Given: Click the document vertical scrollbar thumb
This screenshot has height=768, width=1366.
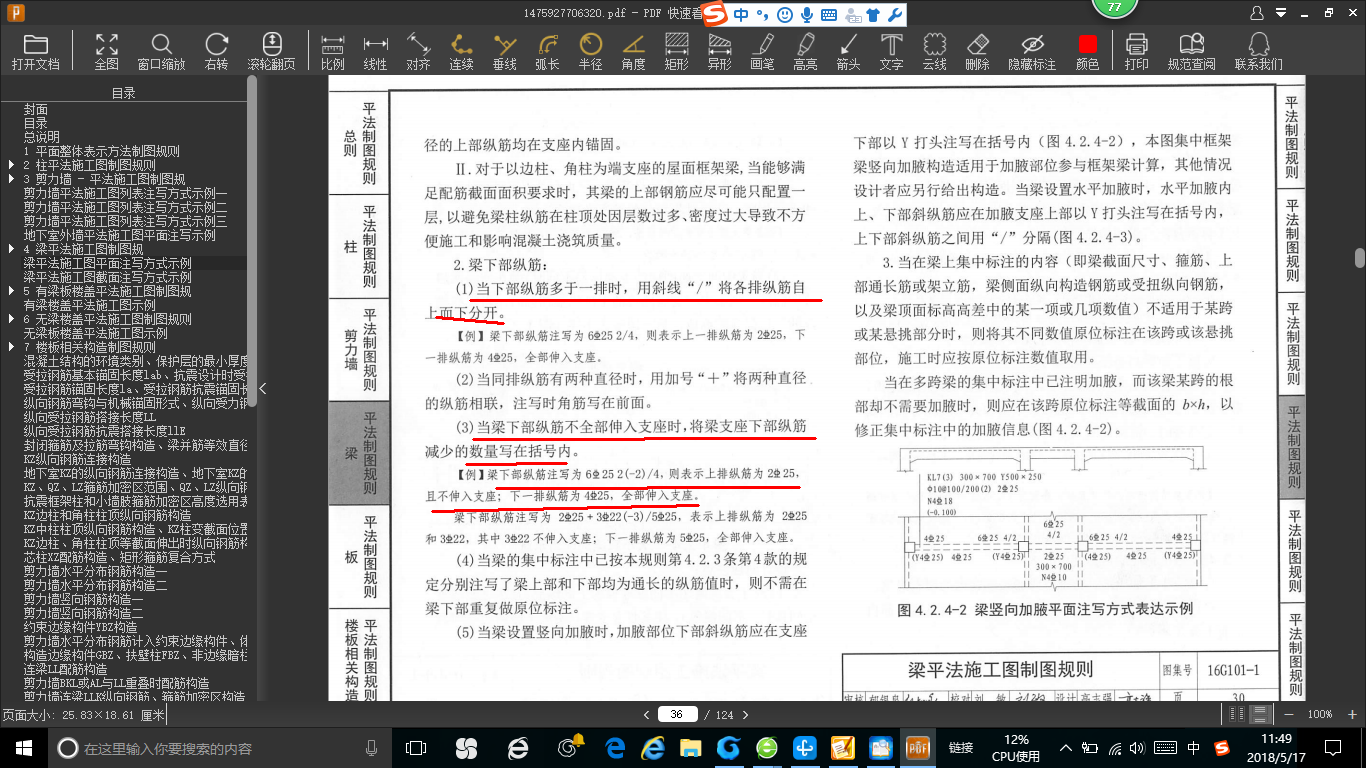Looking at the screenshot, I should pyautogui.click(x=1360, y=258).
